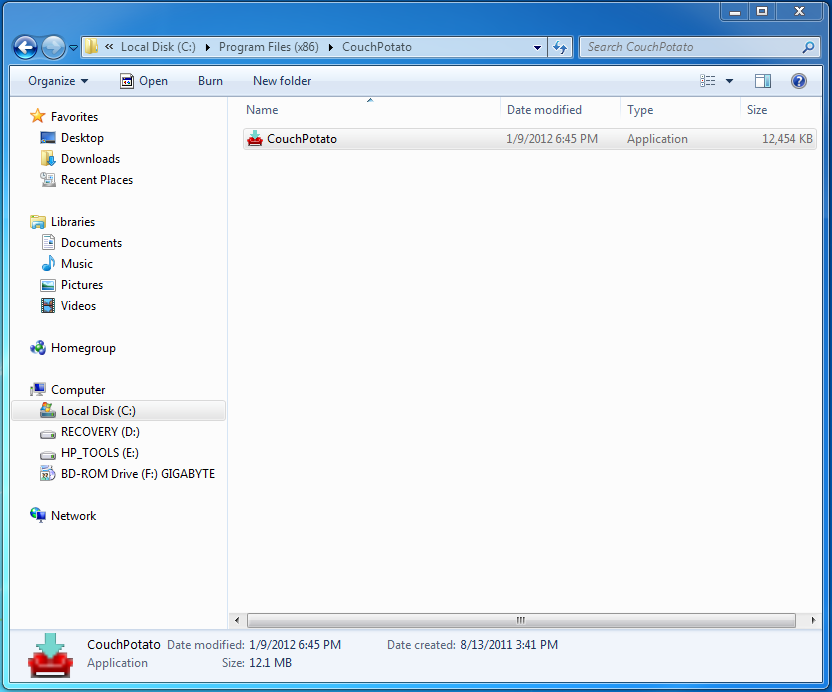Click the Libraries folder icon
The image size is (832, 692).
click(38, 222)
